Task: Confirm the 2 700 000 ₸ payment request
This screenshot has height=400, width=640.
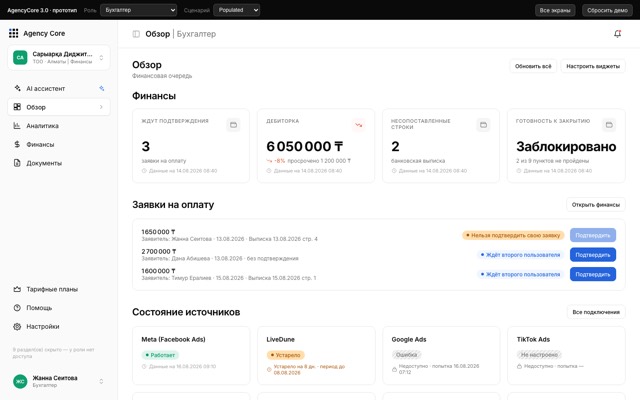Action: pyautogui.click(x=593, y=255)
